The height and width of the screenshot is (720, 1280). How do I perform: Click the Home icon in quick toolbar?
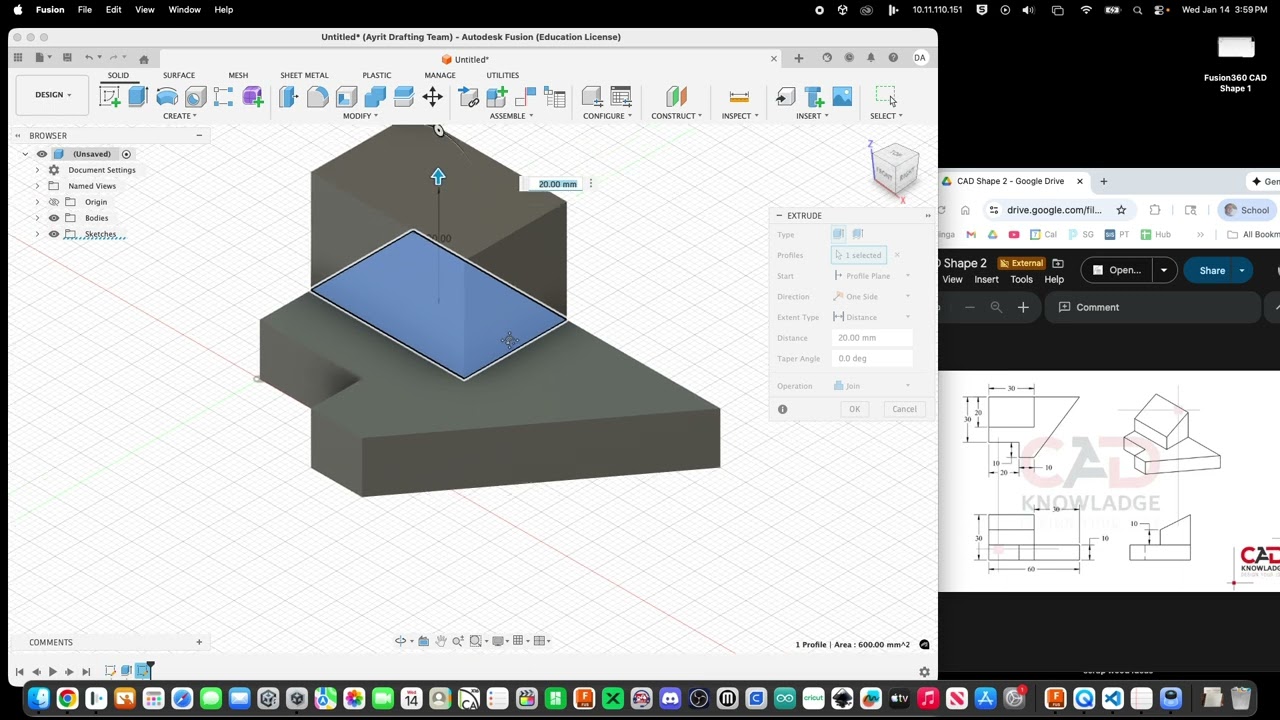pyautogui.click(x=143, y=58)
